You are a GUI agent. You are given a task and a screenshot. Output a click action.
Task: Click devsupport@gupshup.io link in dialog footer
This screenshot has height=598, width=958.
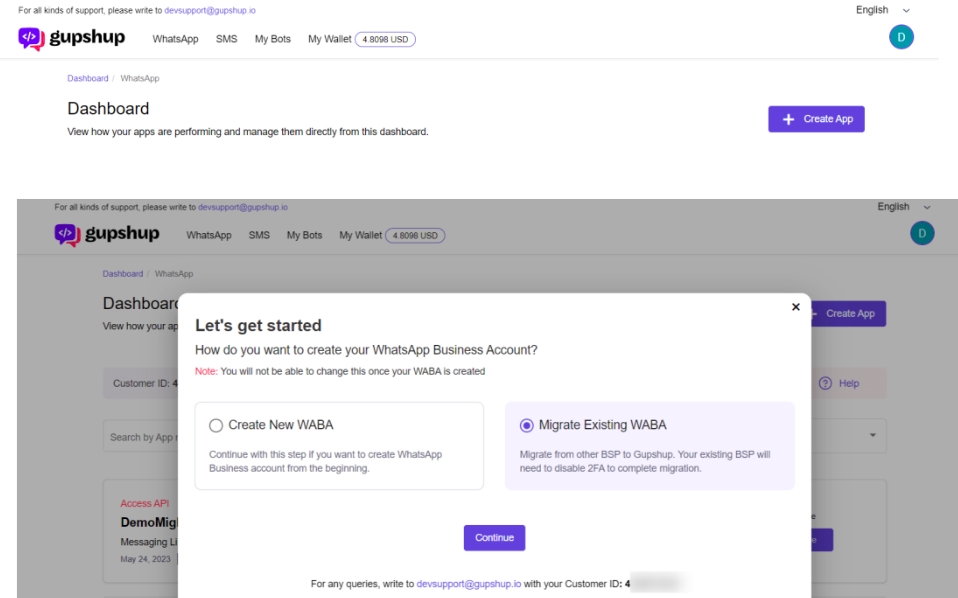point(469,584)
